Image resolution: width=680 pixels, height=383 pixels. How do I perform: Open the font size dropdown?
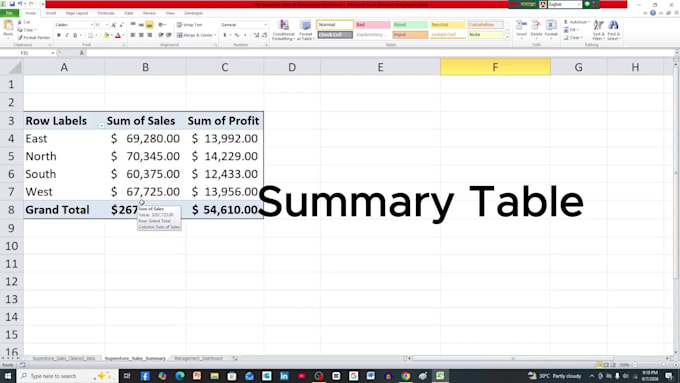[x=107, y=25]
